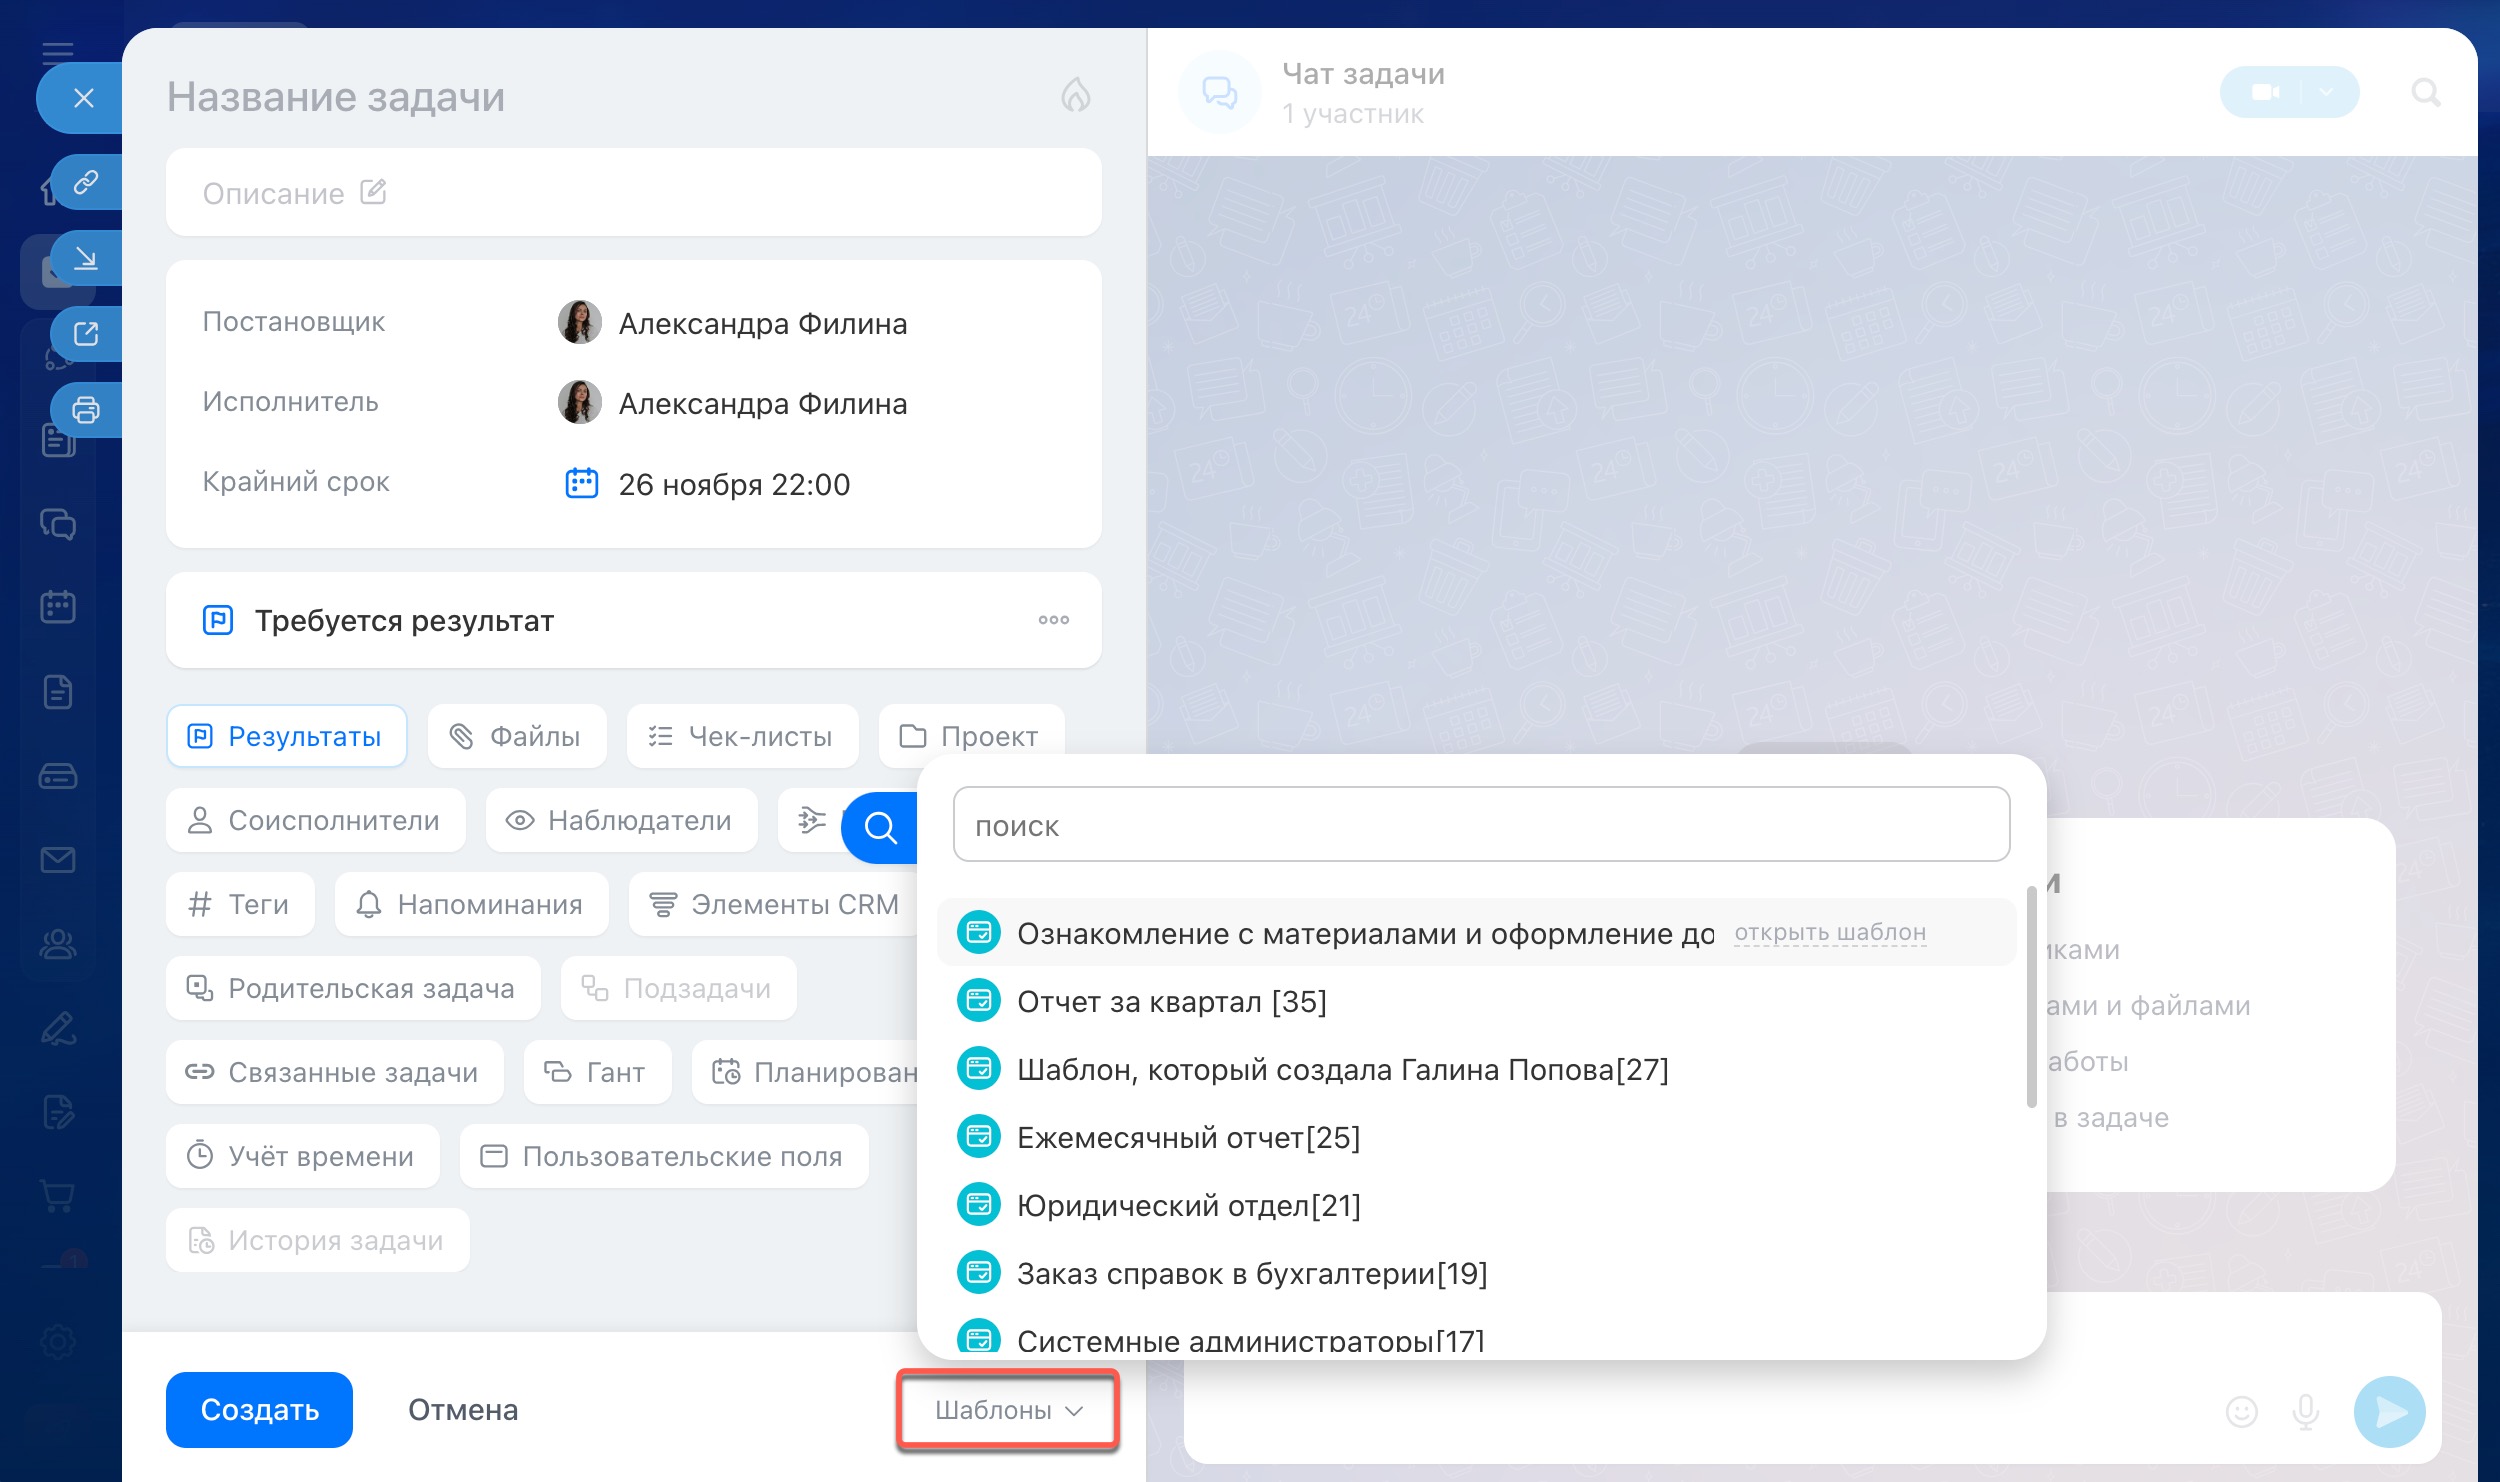Open the Требуется результат three-dots menu

click(x=1053, y=620)
